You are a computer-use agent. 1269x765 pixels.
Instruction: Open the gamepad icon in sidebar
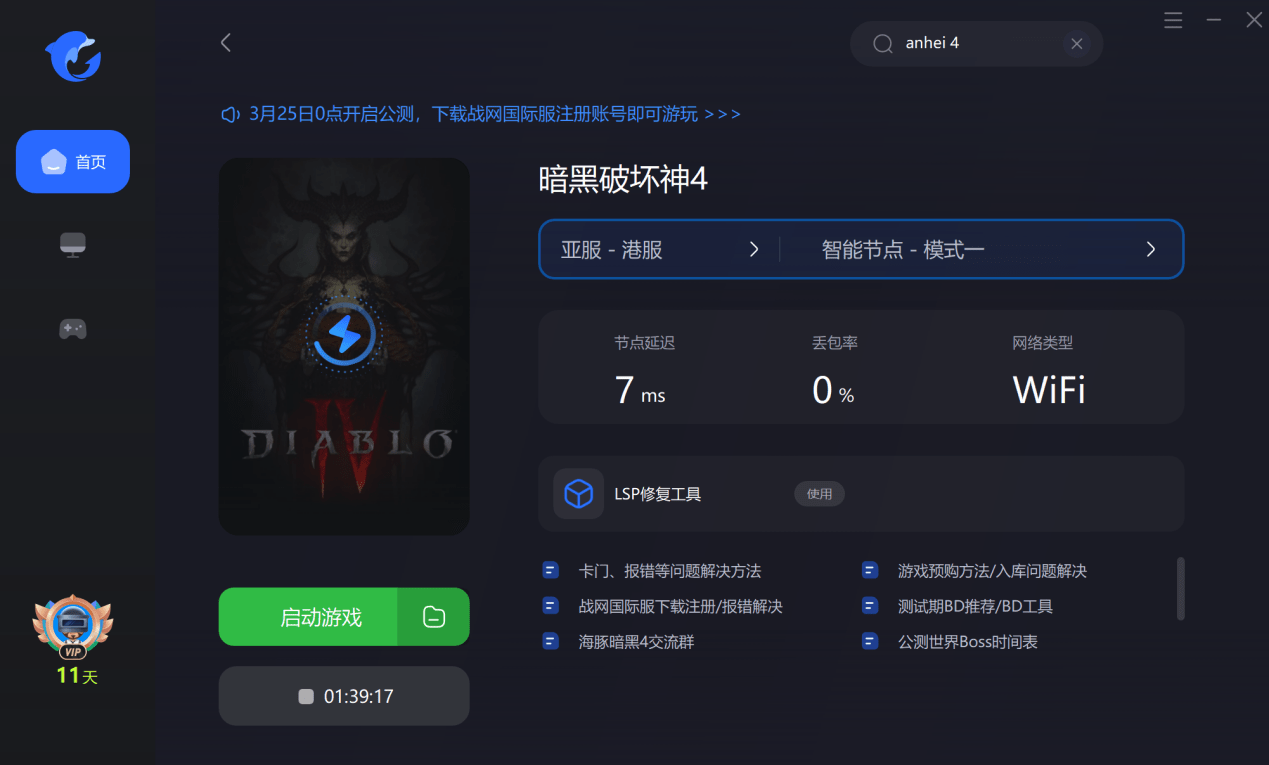[x=73, y=328]
